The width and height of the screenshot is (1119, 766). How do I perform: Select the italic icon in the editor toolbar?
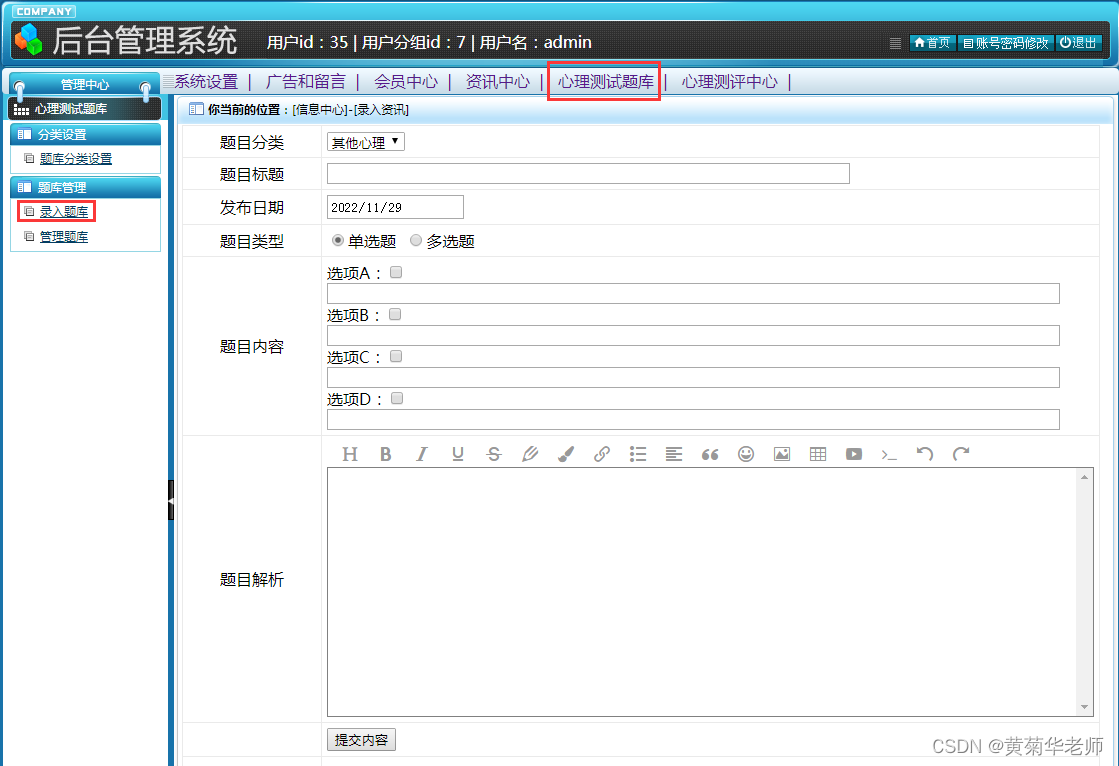(421, 454)
